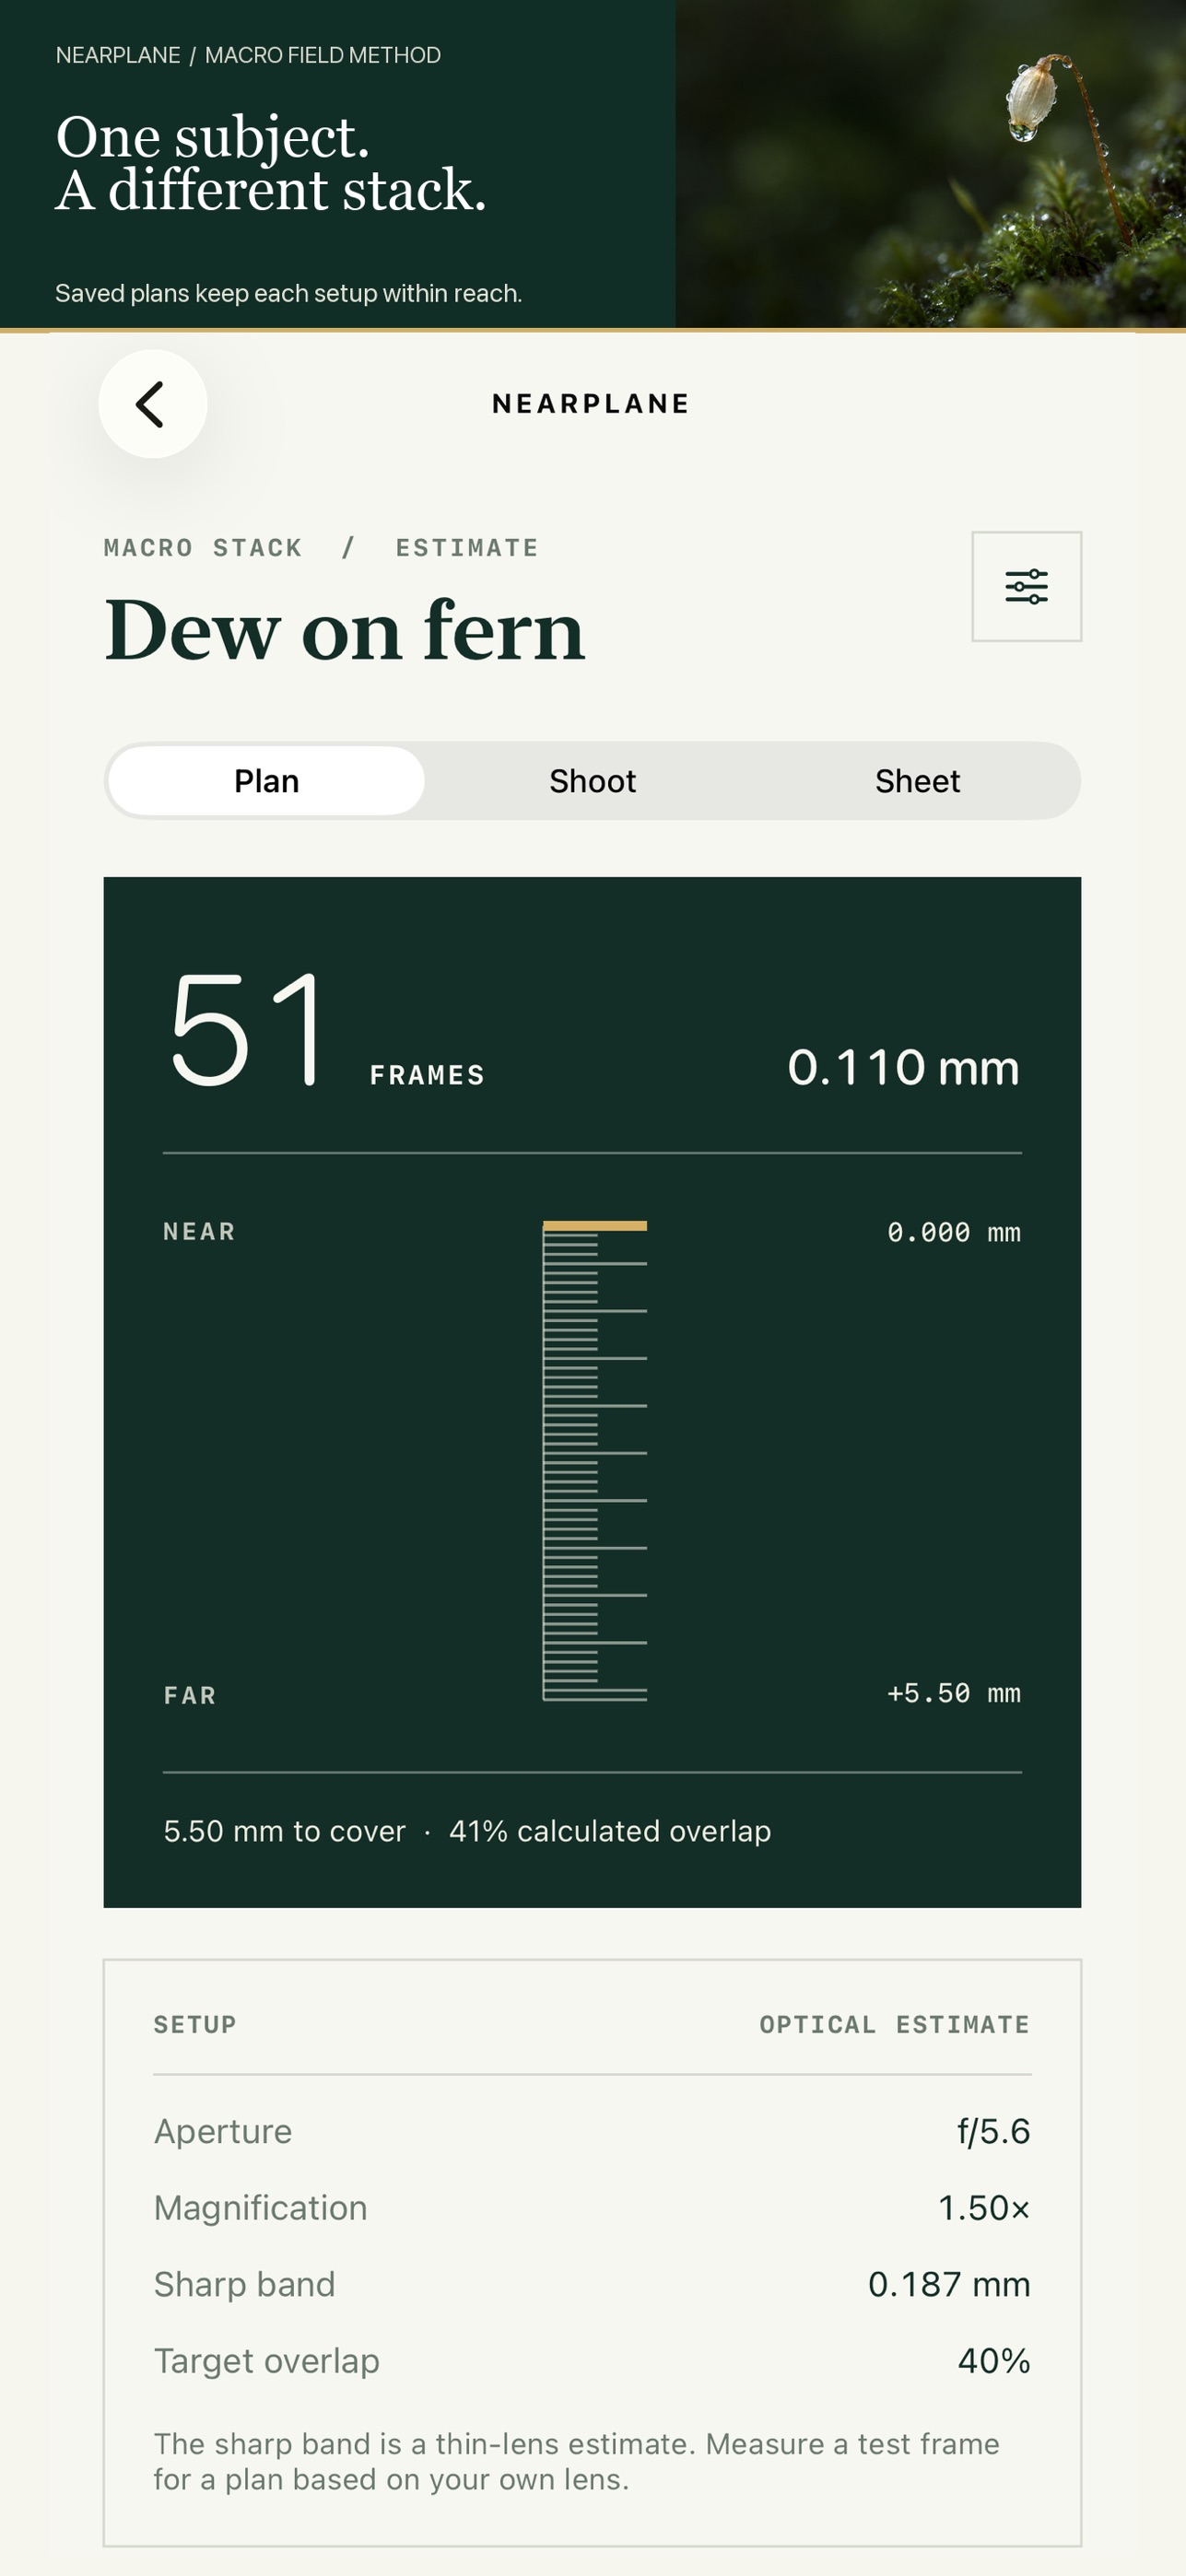Click the thin-lens estimate note
Viewport: 1186px width, 2576px height.
tap(577, 2461)
